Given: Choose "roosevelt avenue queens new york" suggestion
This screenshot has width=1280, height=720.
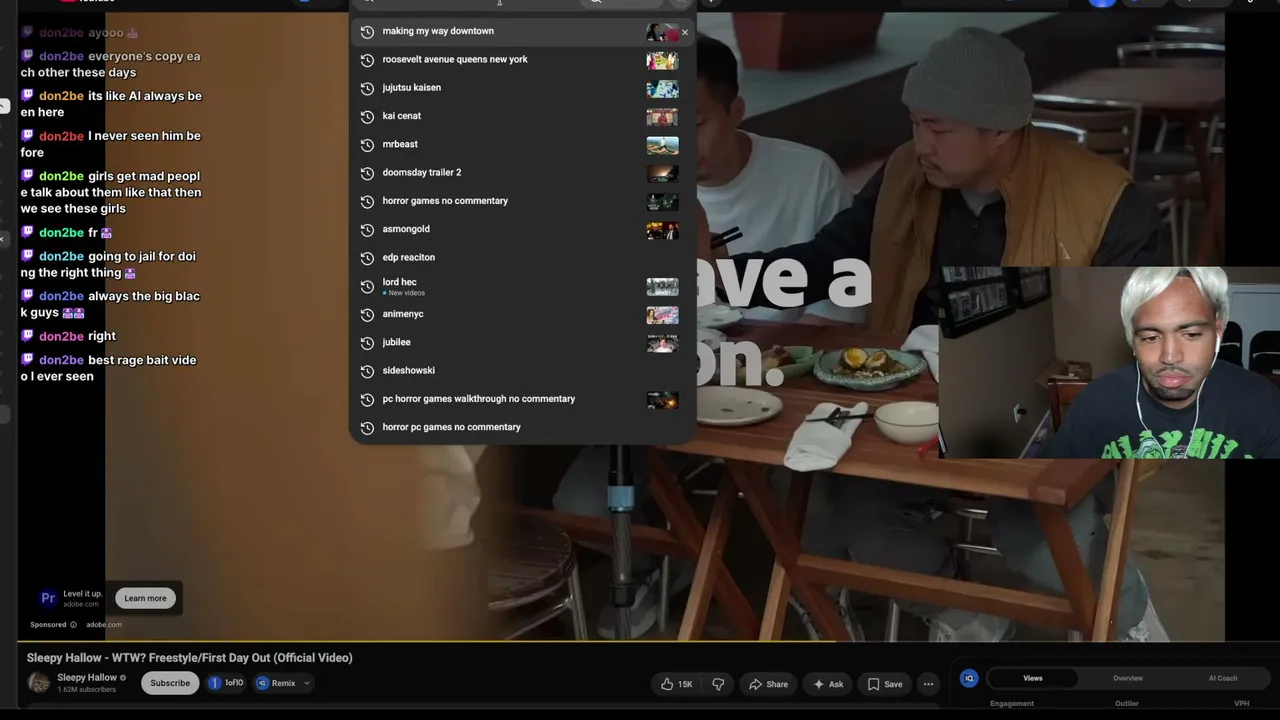Looking at the screenshot, I should (x=522, y=60).
